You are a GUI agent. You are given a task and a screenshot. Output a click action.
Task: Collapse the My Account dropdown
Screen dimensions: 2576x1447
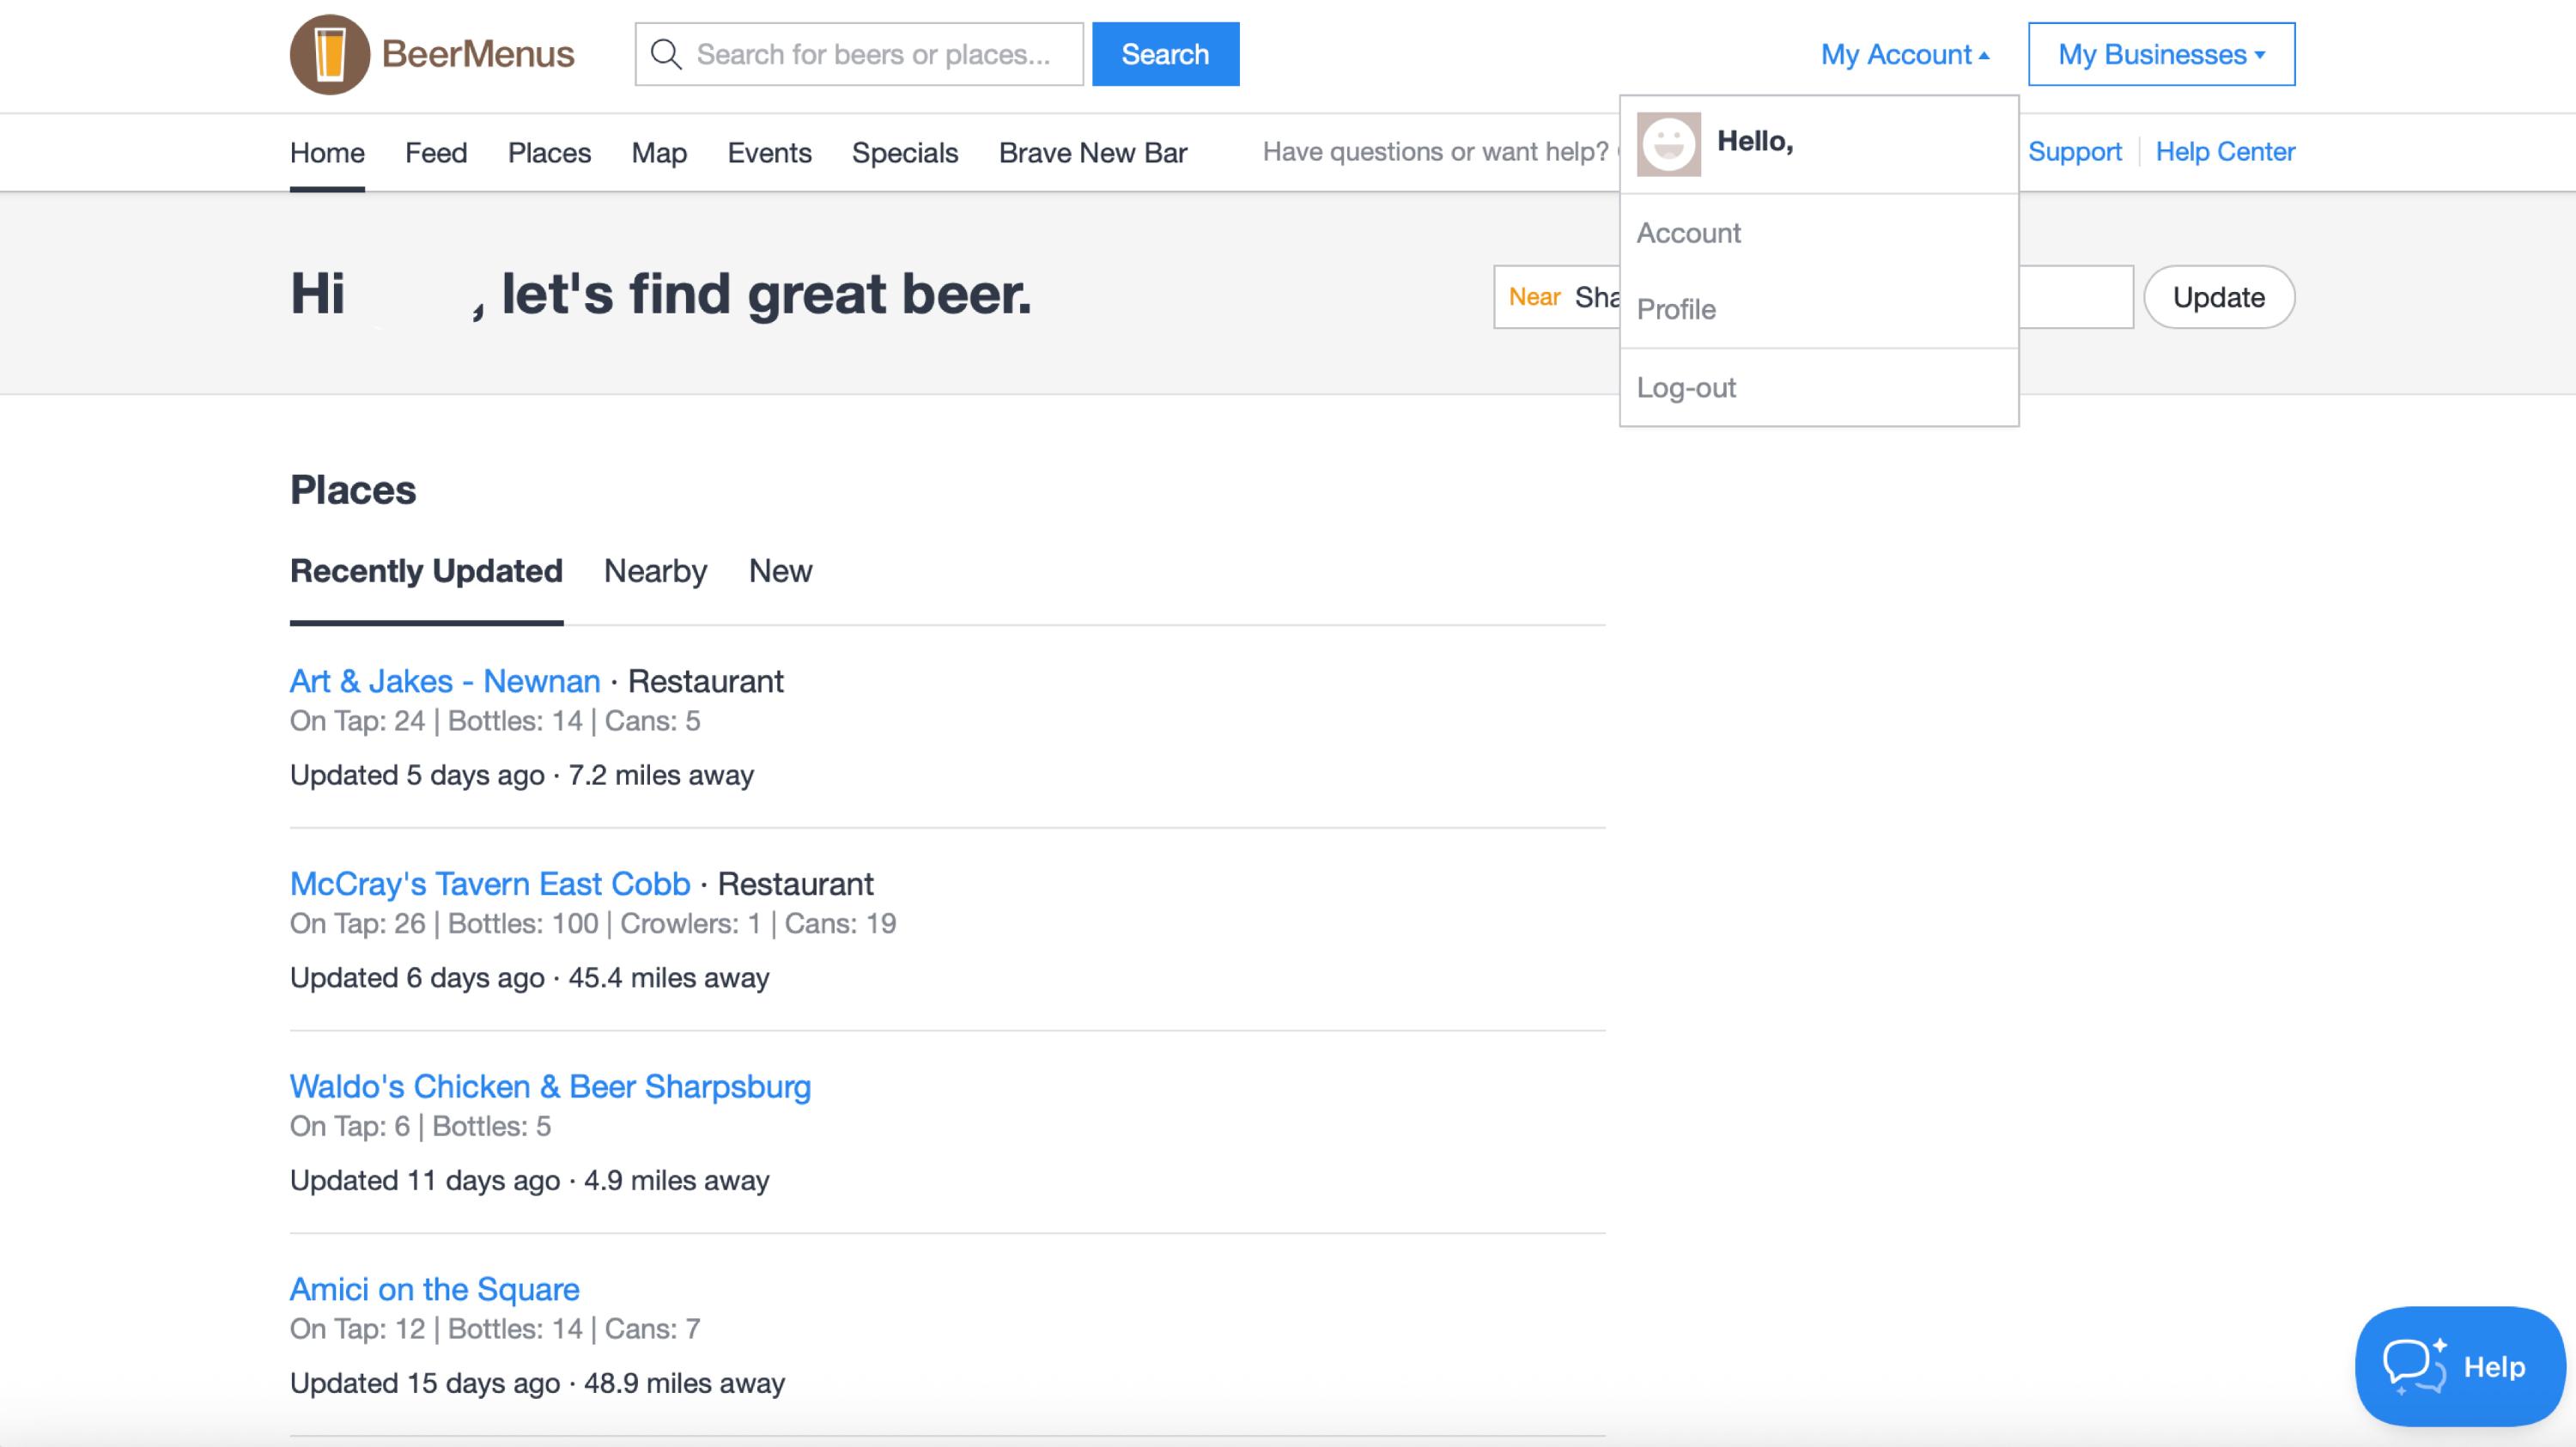point(1904,54)
